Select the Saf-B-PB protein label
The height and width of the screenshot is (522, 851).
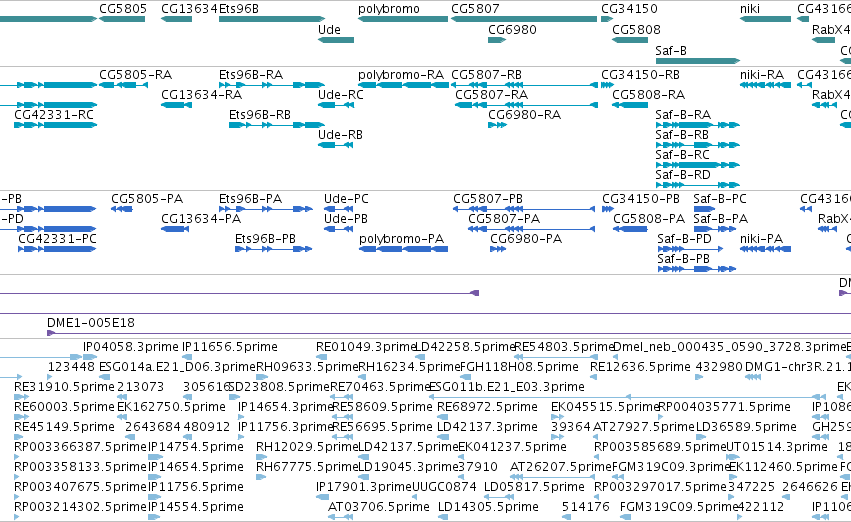tap(683, 259)
